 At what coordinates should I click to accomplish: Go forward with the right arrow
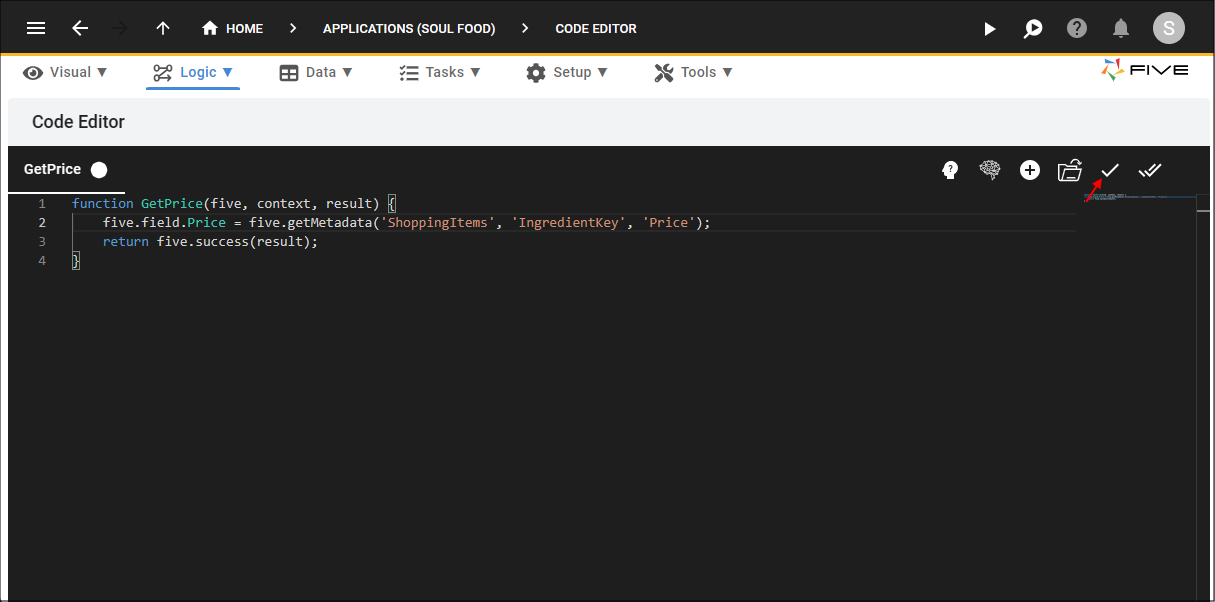click(x=121, y=28)
